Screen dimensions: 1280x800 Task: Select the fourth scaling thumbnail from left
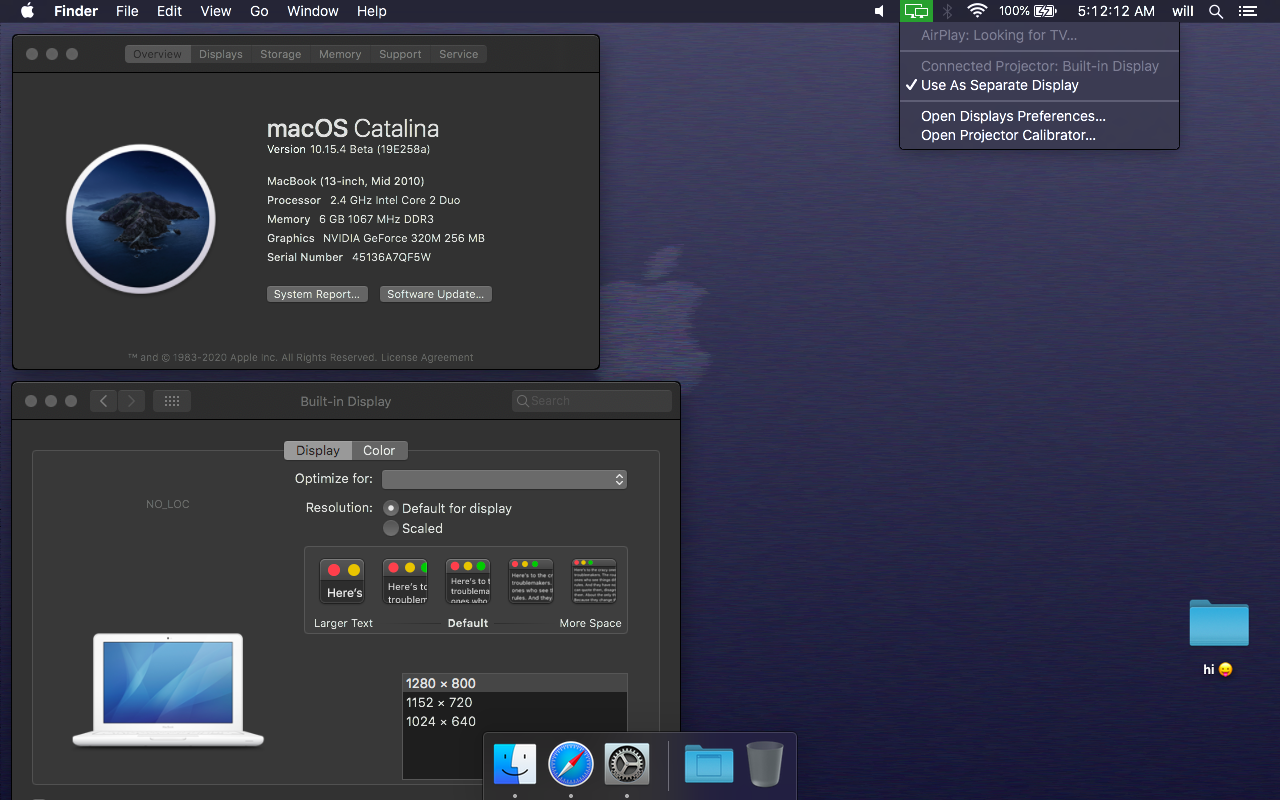coord(531,582)
